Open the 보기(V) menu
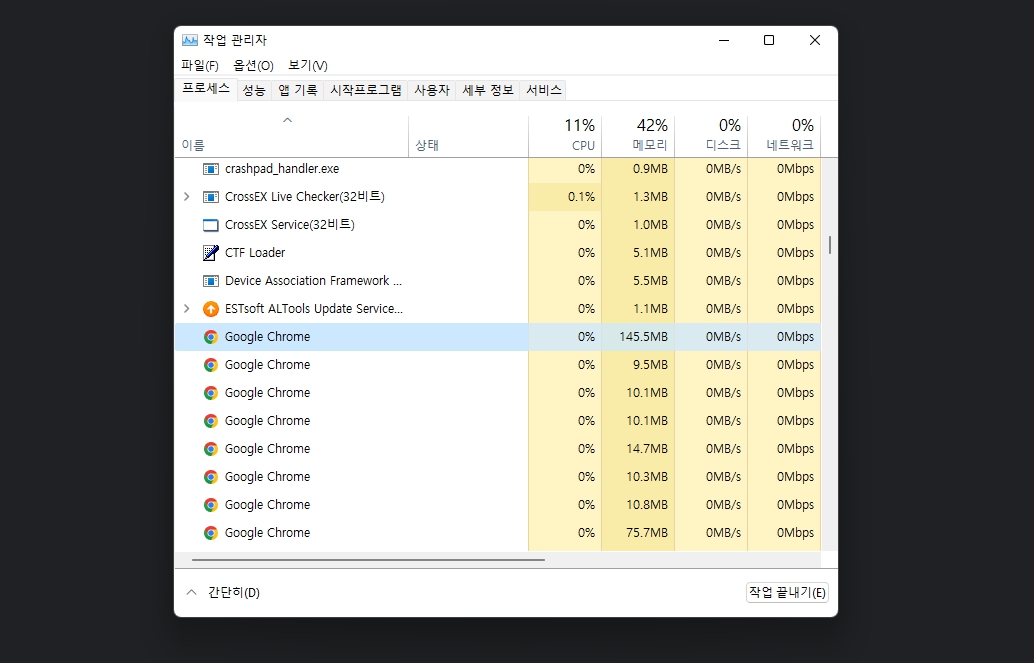Screen dimensions: 1034x663 308,65
